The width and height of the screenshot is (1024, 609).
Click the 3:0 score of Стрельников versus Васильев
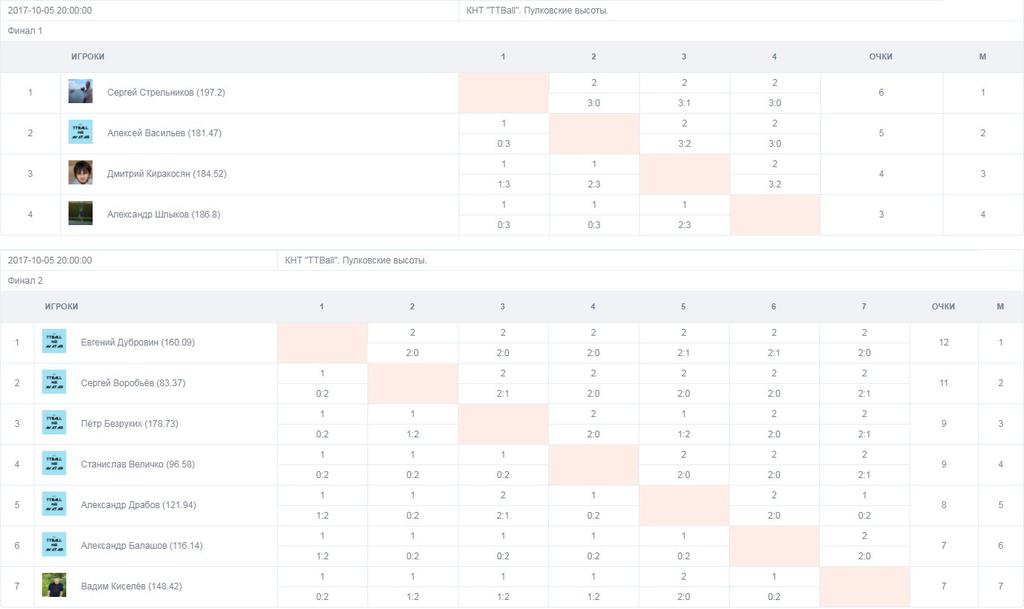pos(594,103)
